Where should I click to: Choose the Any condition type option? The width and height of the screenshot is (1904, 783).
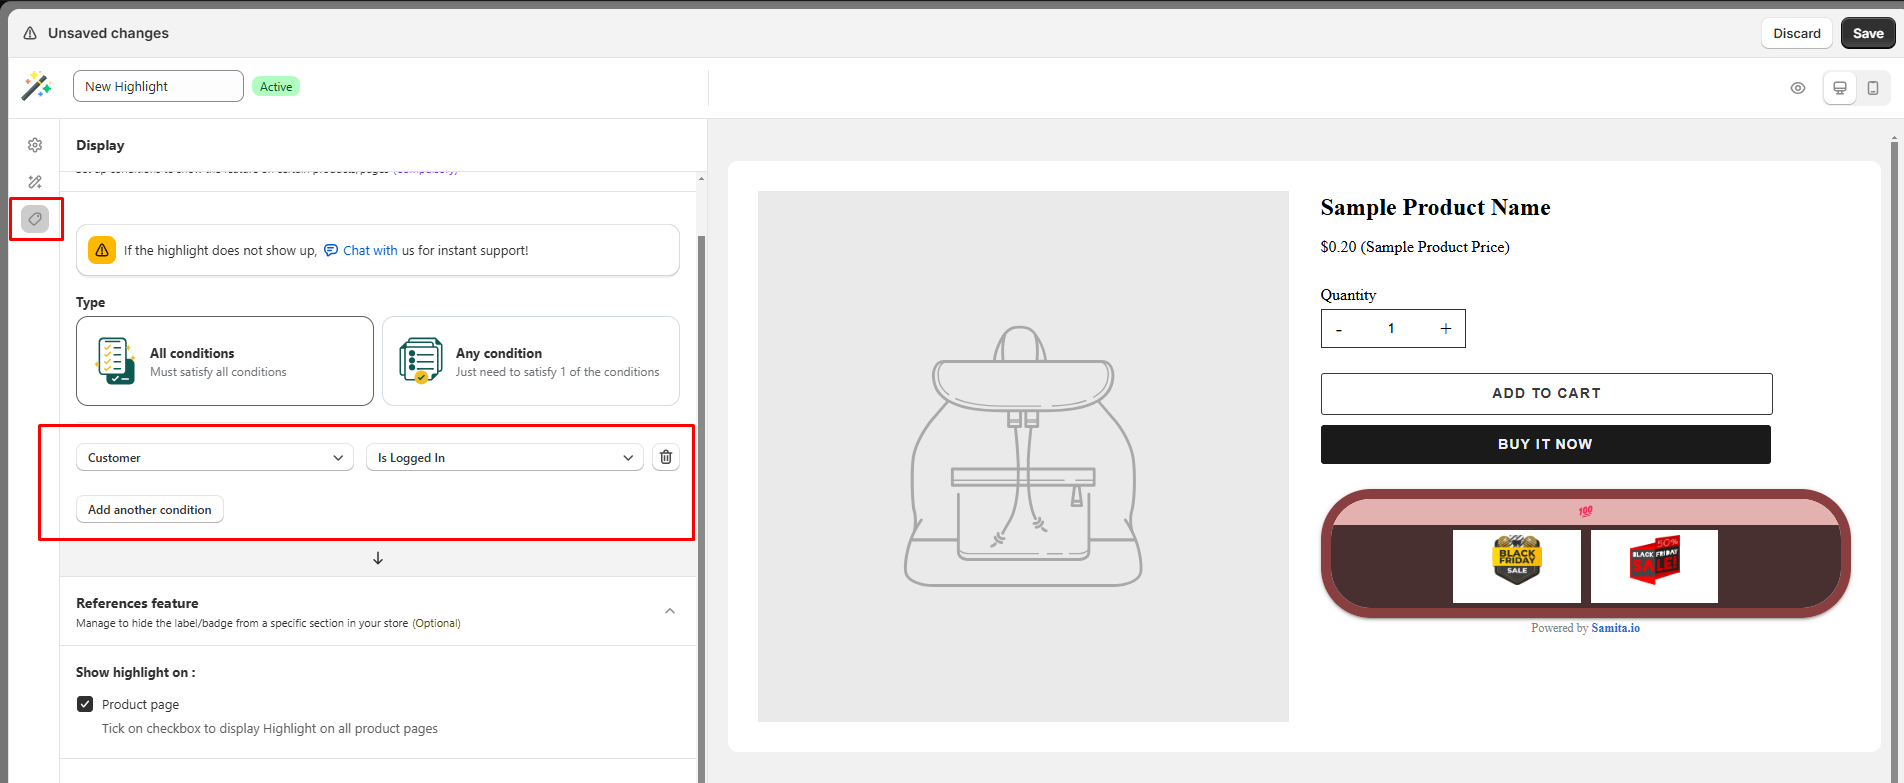point(530,361)
